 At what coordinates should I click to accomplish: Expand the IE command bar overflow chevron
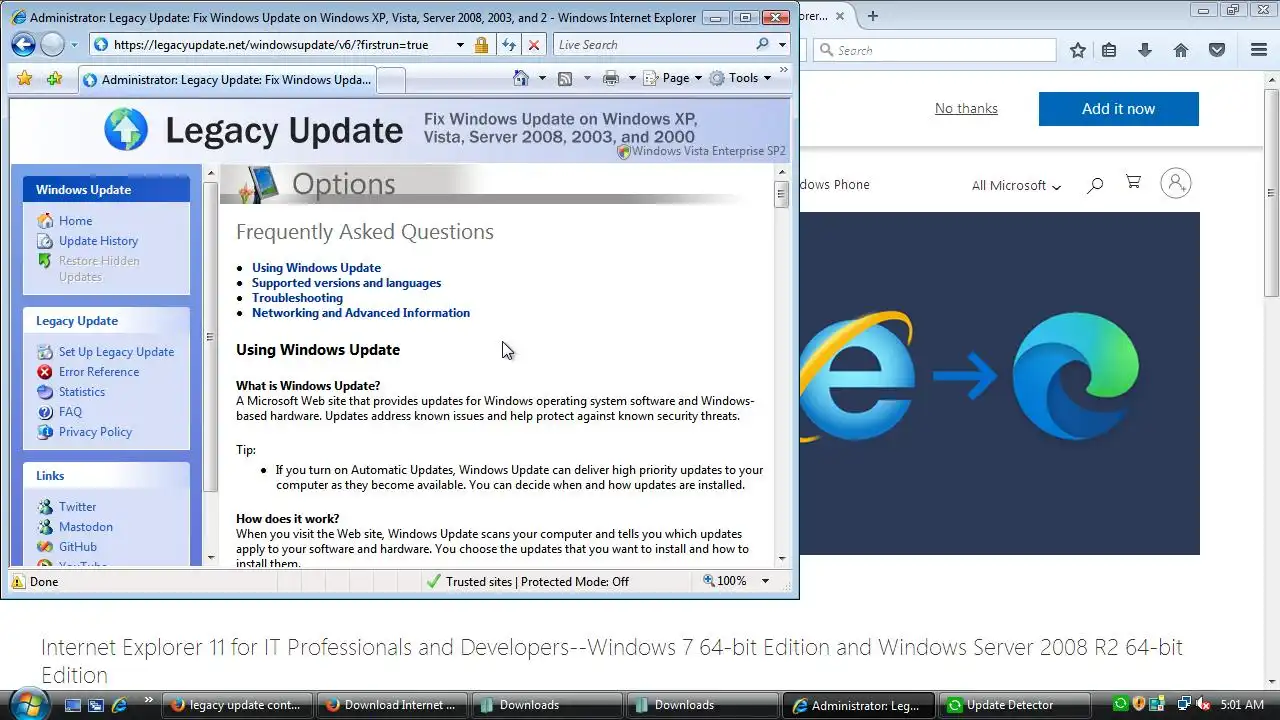click(784, 71)
